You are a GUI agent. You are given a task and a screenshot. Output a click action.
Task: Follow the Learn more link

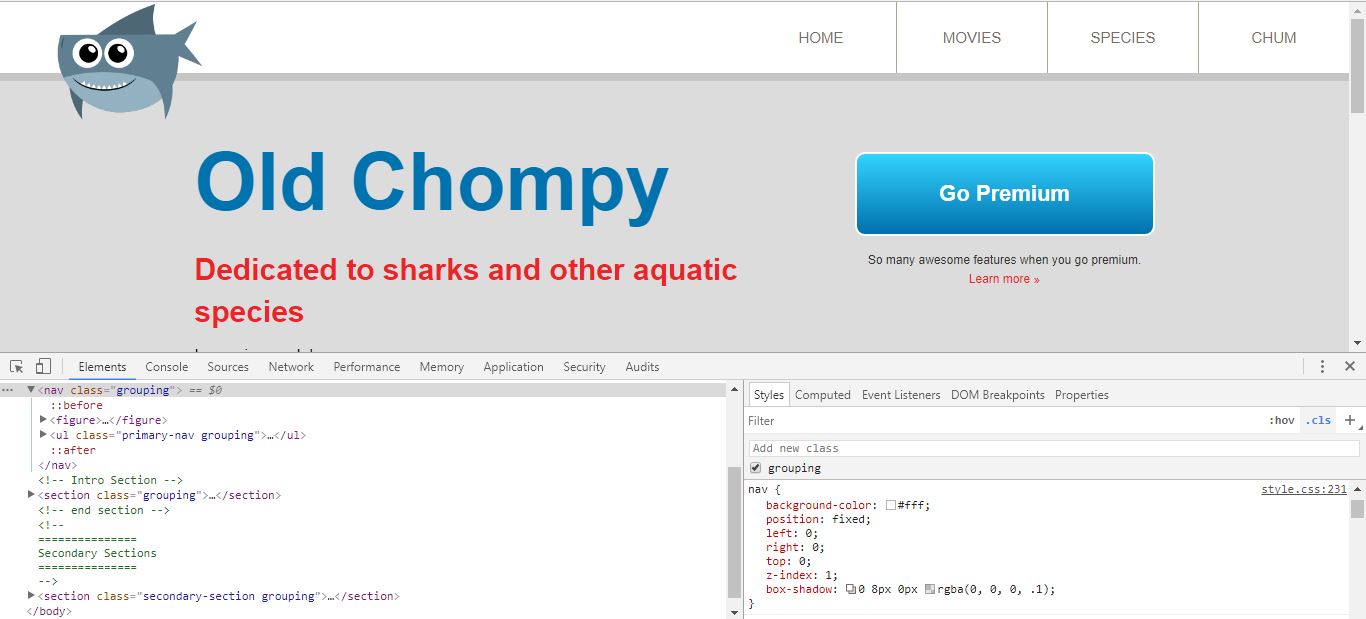(x=1004, y=279)
